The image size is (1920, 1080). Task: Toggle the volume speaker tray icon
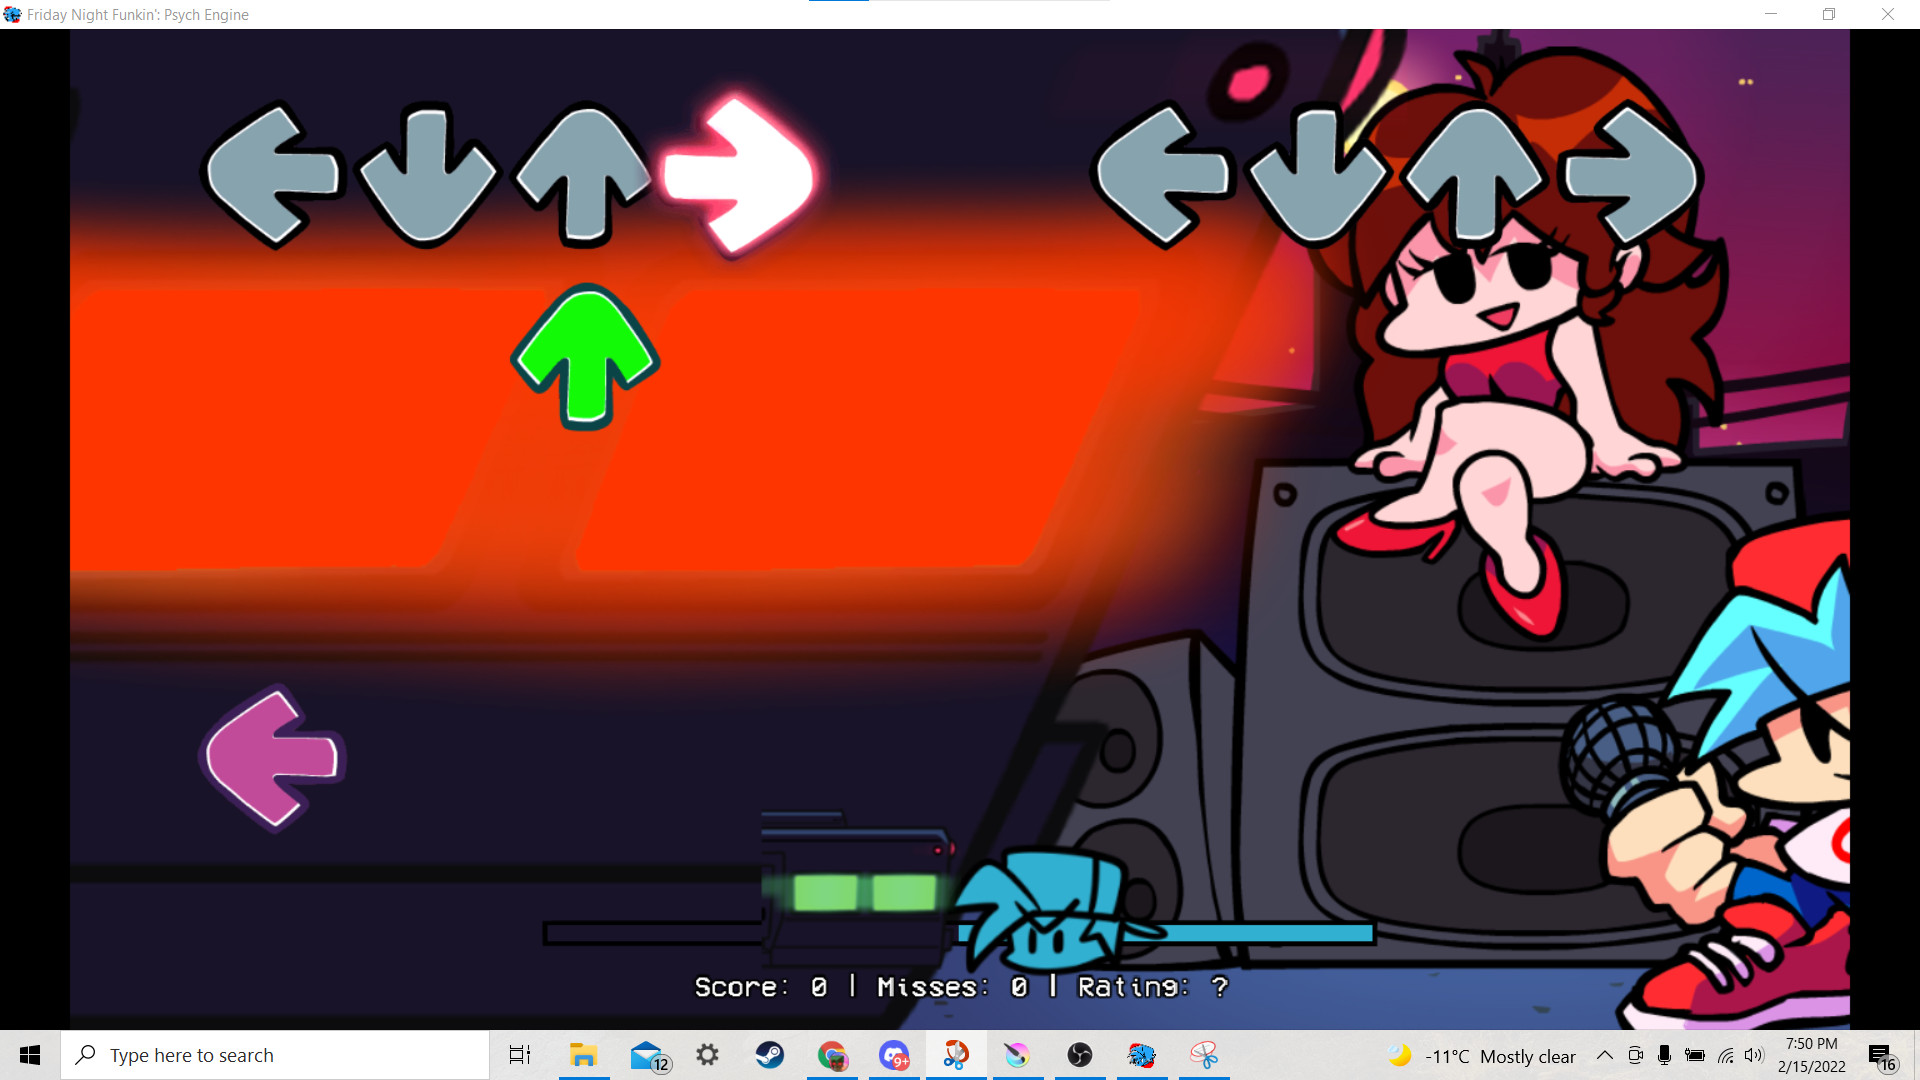(x=1754, y=1055)
